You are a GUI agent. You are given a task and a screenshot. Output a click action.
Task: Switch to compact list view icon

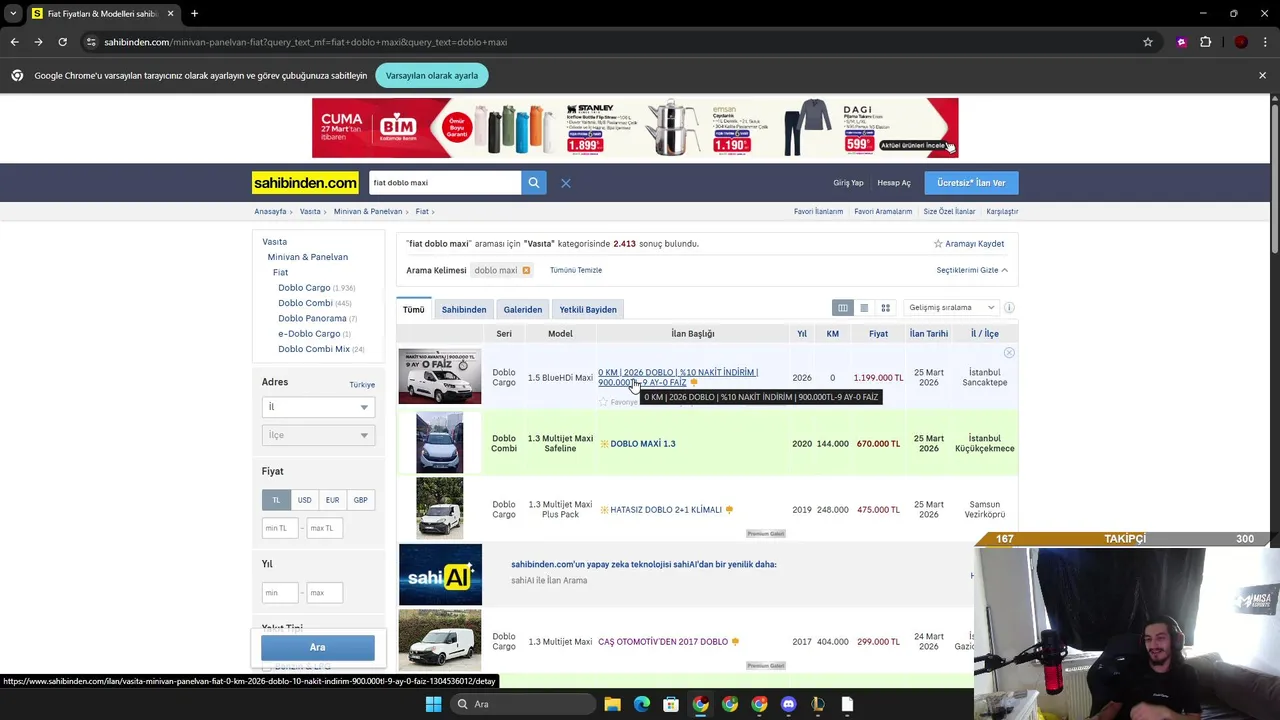coord(864,308)
